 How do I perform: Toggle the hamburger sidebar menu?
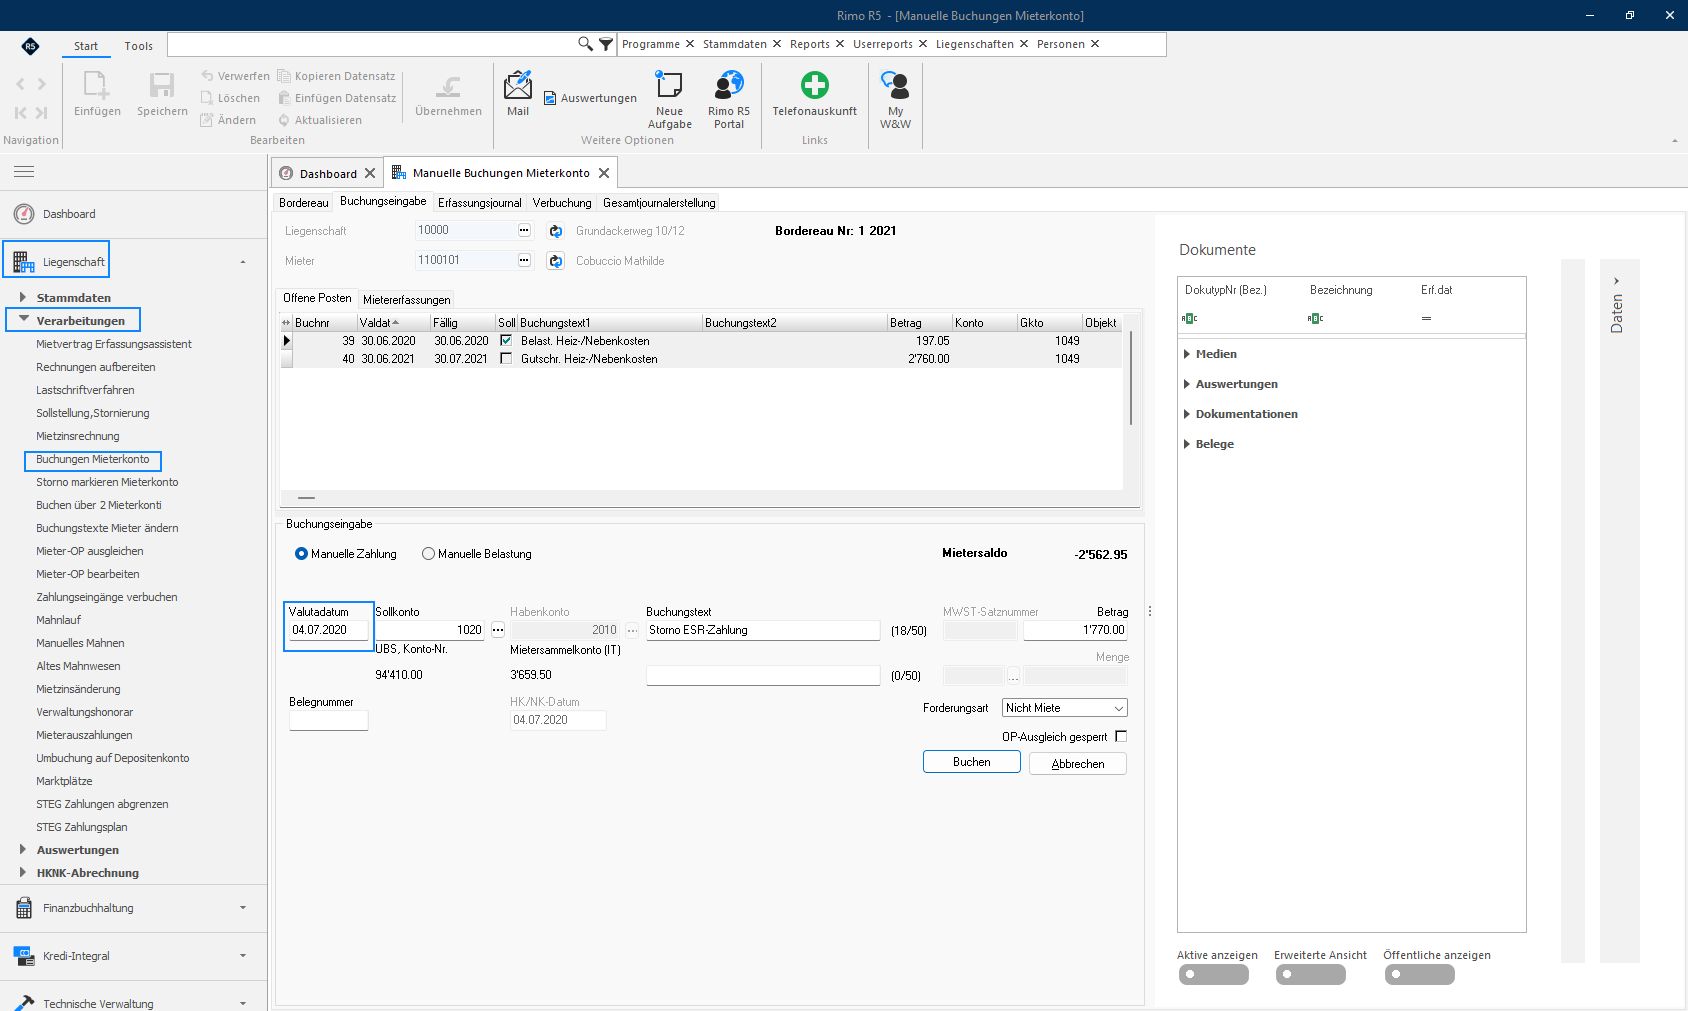(x=24, y=172)
